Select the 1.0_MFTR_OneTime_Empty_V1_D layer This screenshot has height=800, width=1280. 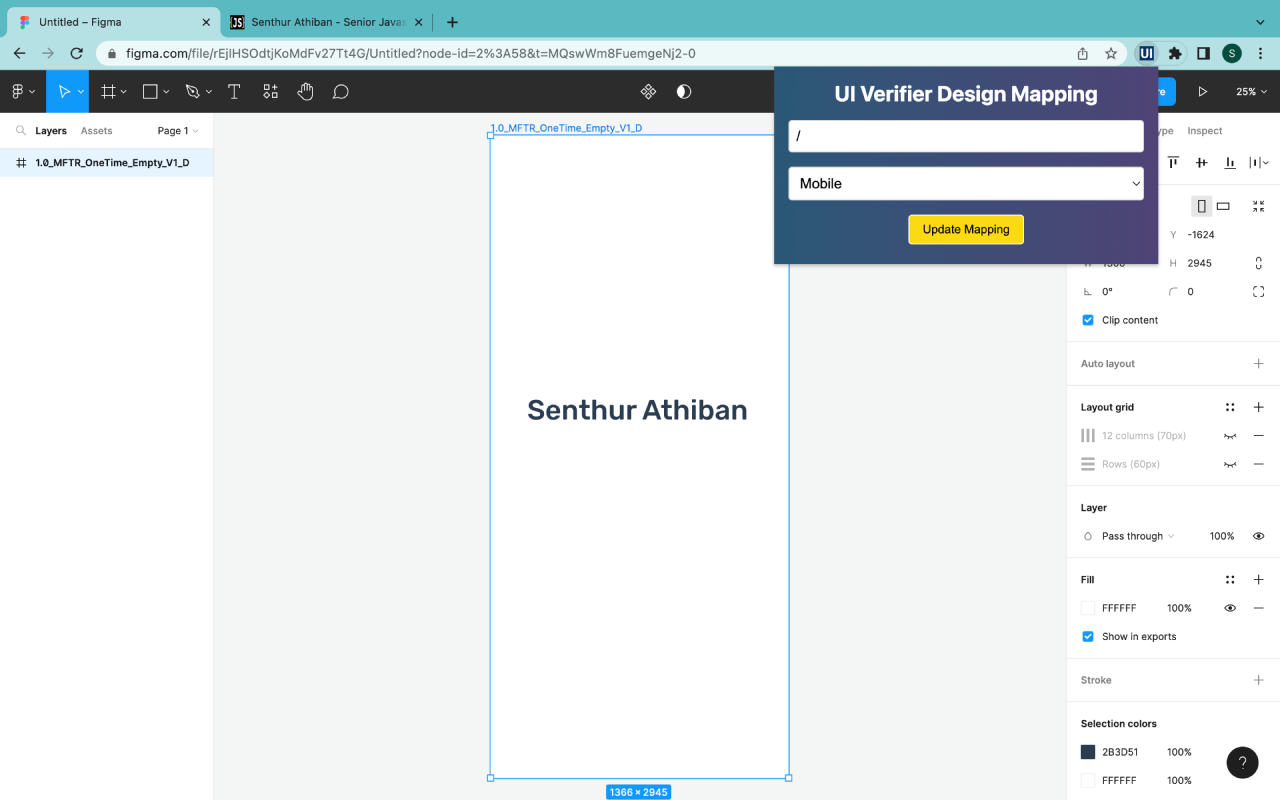pyautogui.click(x=106, y=162)
